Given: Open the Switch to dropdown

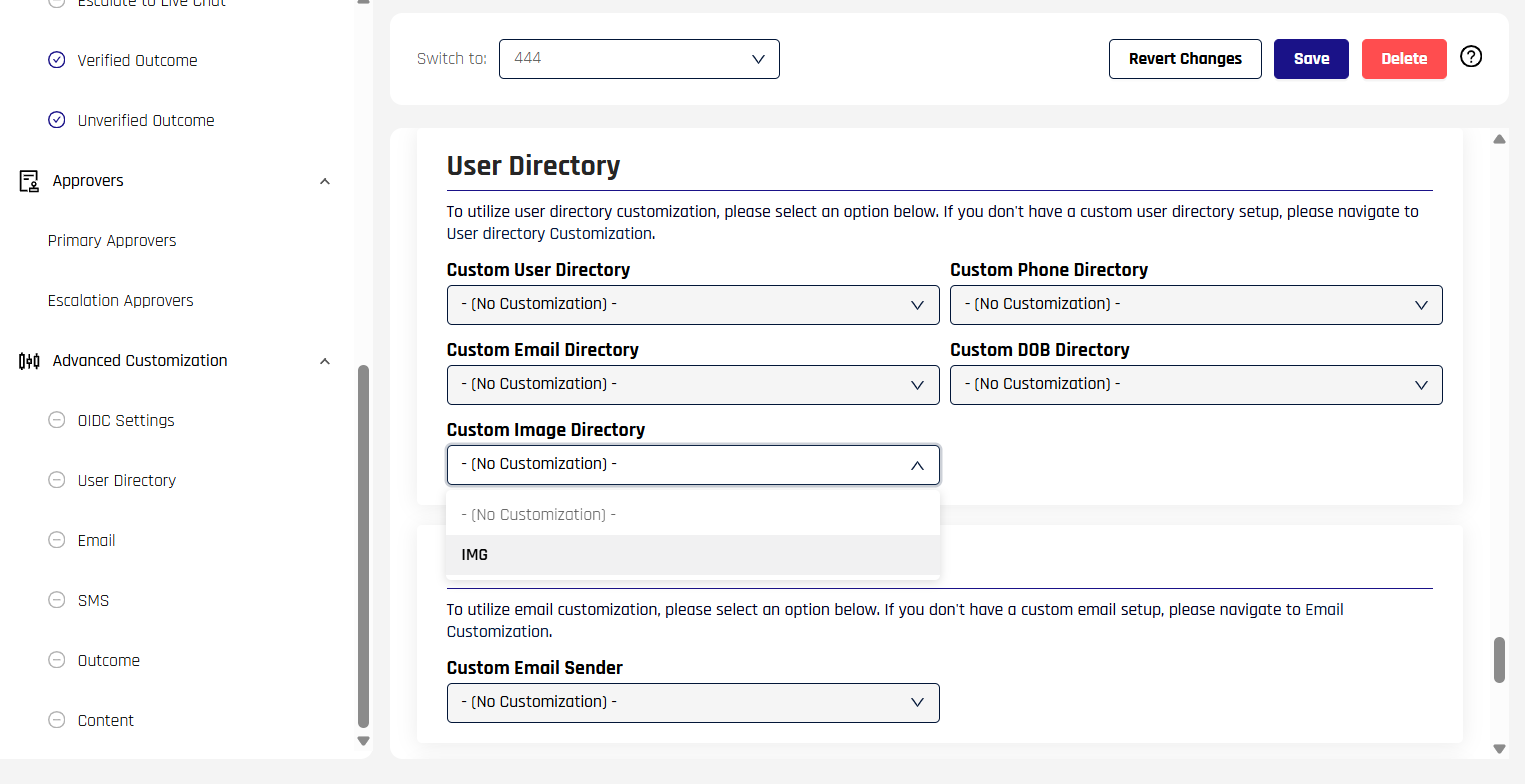Looking at the screenshot, I should (638, 59).
